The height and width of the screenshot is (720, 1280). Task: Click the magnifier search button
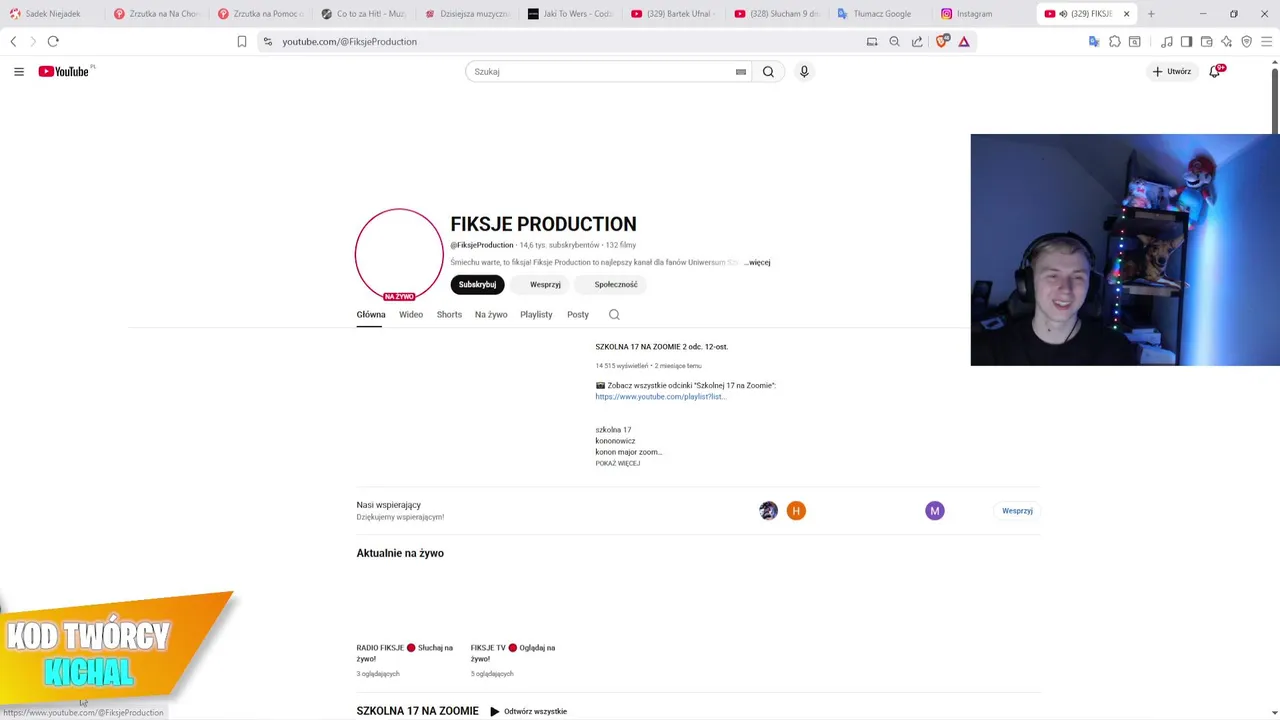click(768, 72)
